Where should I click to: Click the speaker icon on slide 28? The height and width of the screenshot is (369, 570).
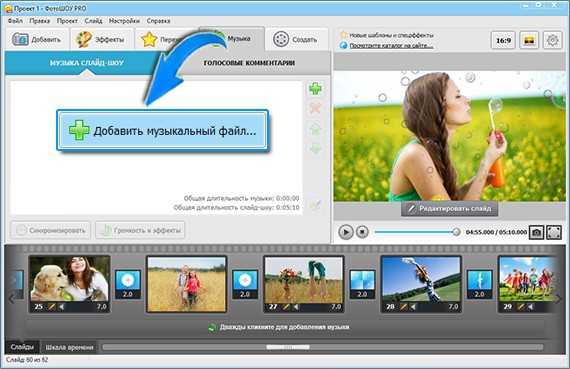tap(413, 307)
